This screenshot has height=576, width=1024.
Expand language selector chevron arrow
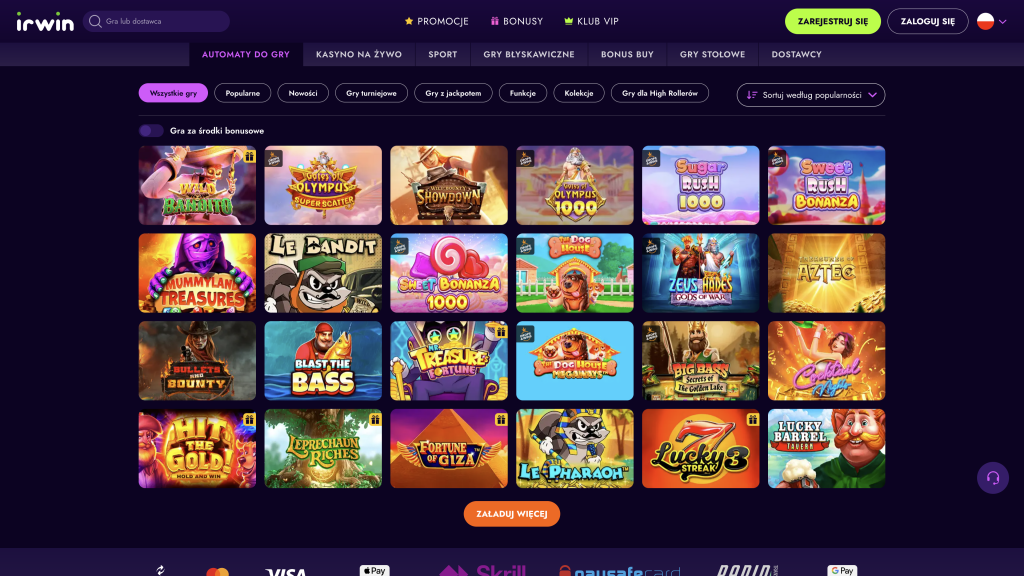point(1002,22)
